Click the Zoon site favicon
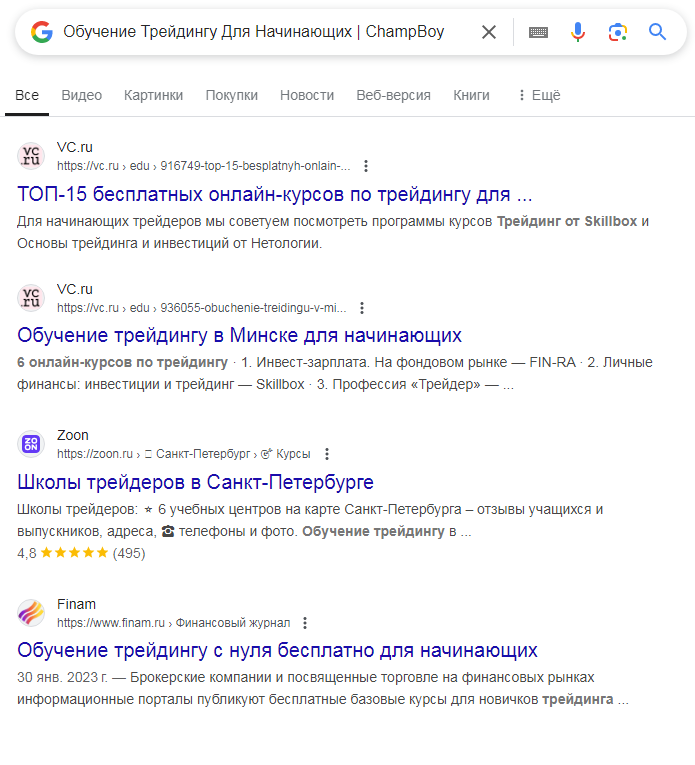This screenshot has width=695, height=765. (31, 444)
